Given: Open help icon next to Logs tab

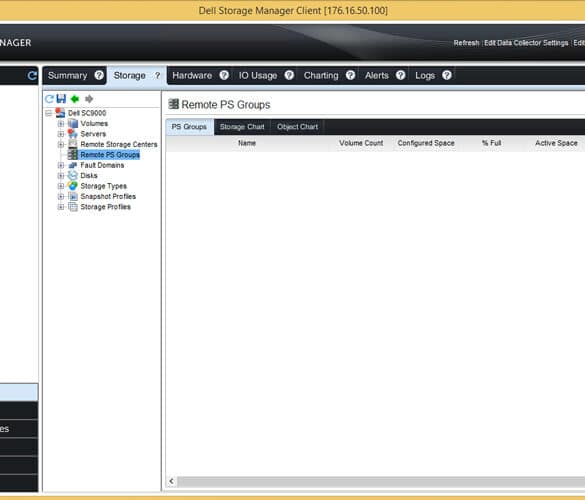Looking at the screenshot, I should tap(447, 75).
